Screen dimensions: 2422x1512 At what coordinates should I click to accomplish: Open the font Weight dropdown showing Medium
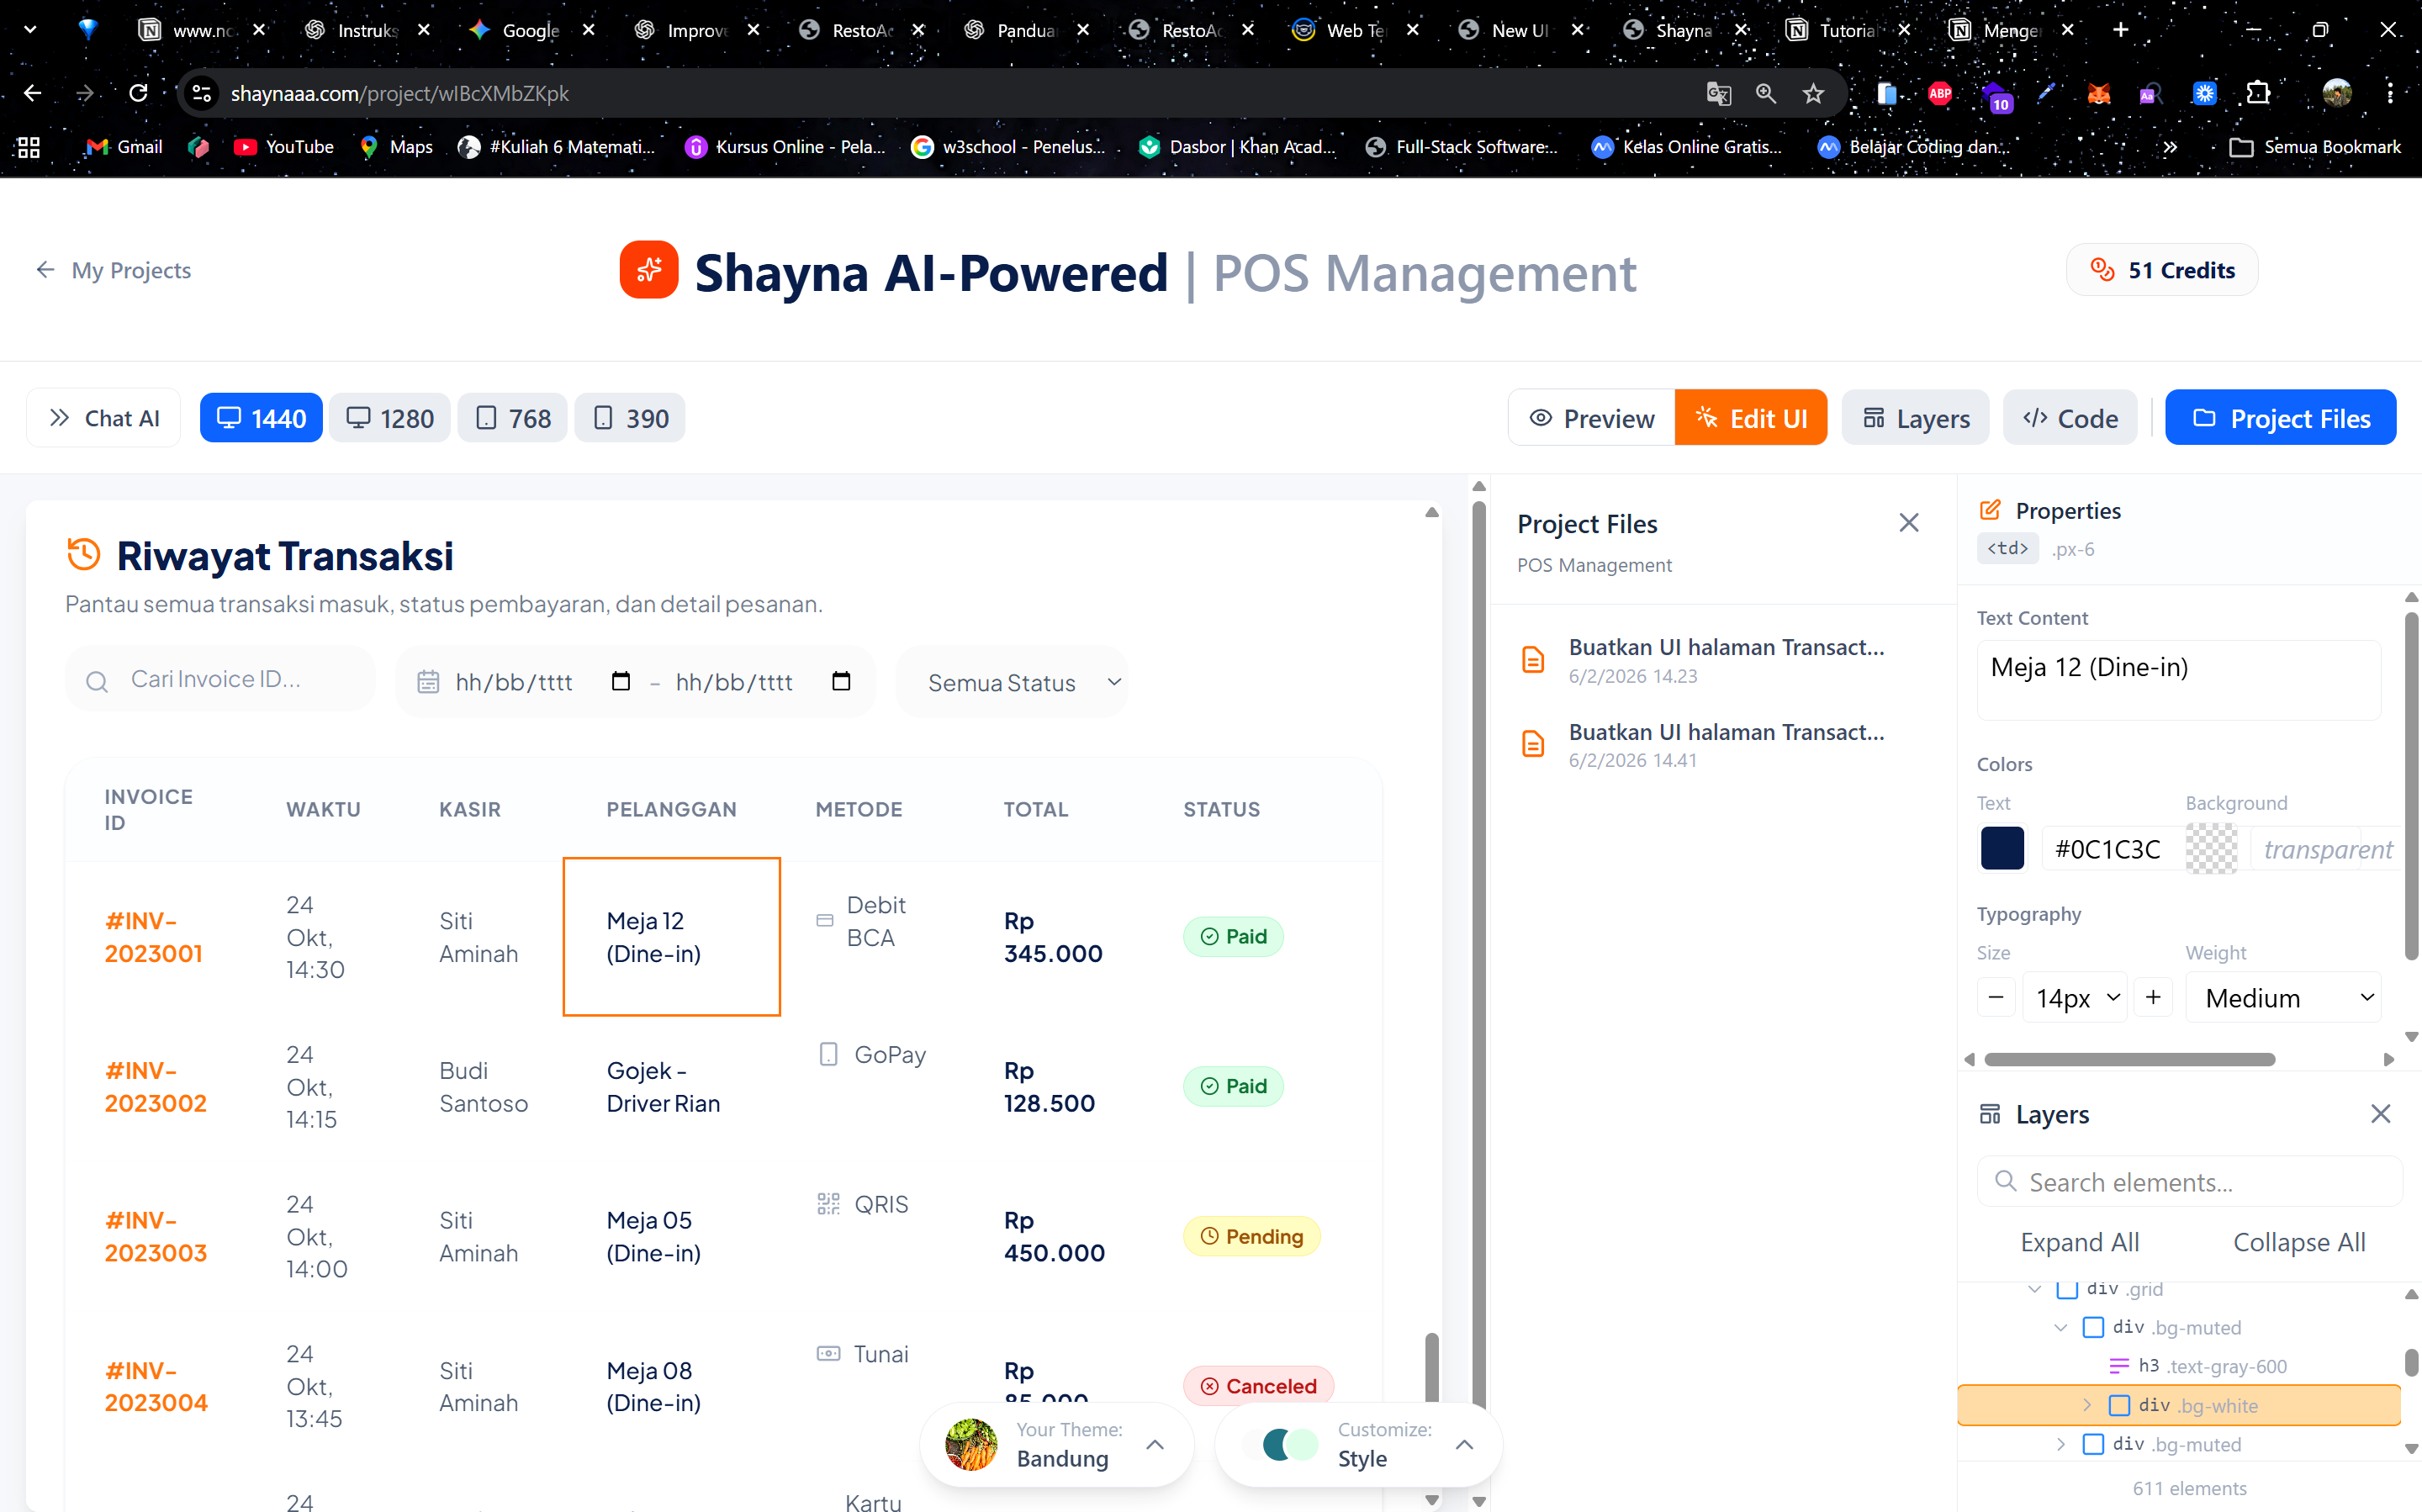pos(2285,997)
